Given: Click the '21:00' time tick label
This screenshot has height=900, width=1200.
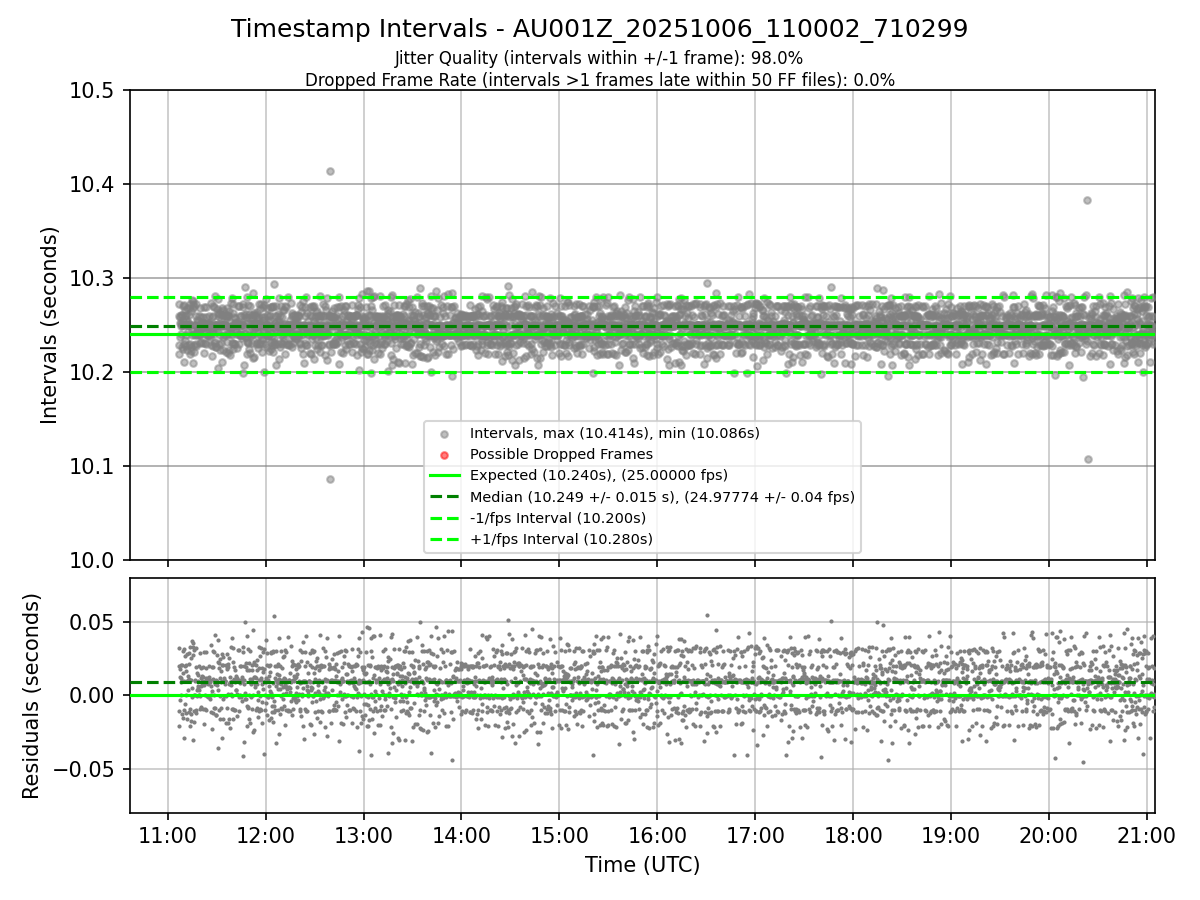Looking at the screenshot, I should [x=1147, y=835].
